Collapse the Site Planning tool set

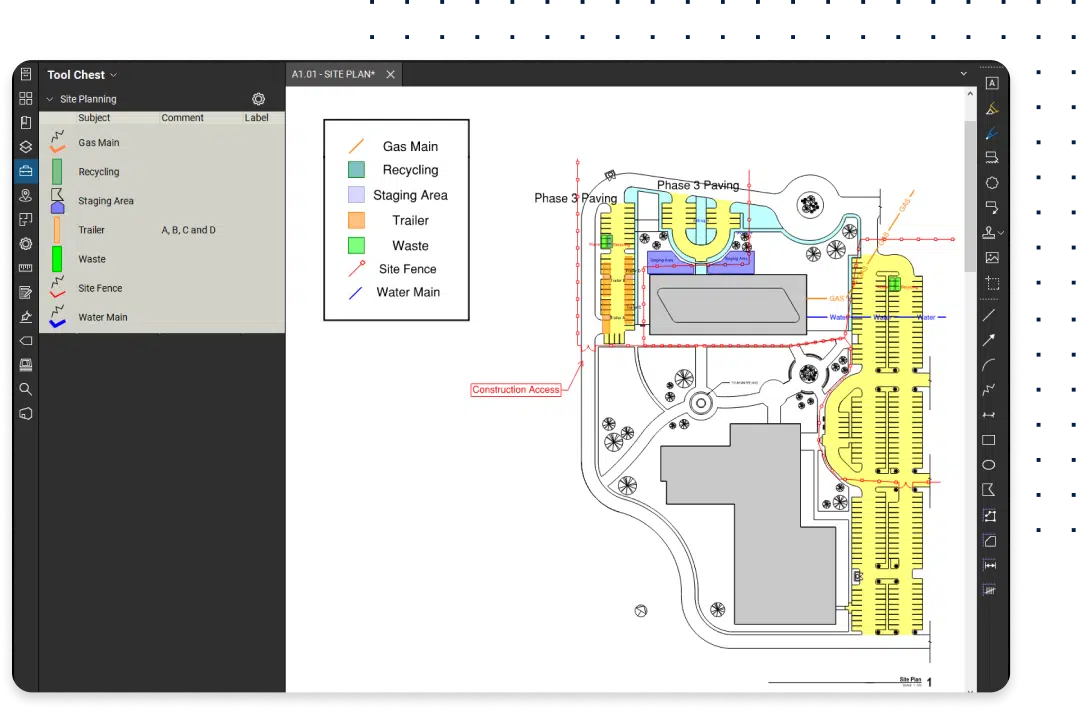click(x=50, y=99)
